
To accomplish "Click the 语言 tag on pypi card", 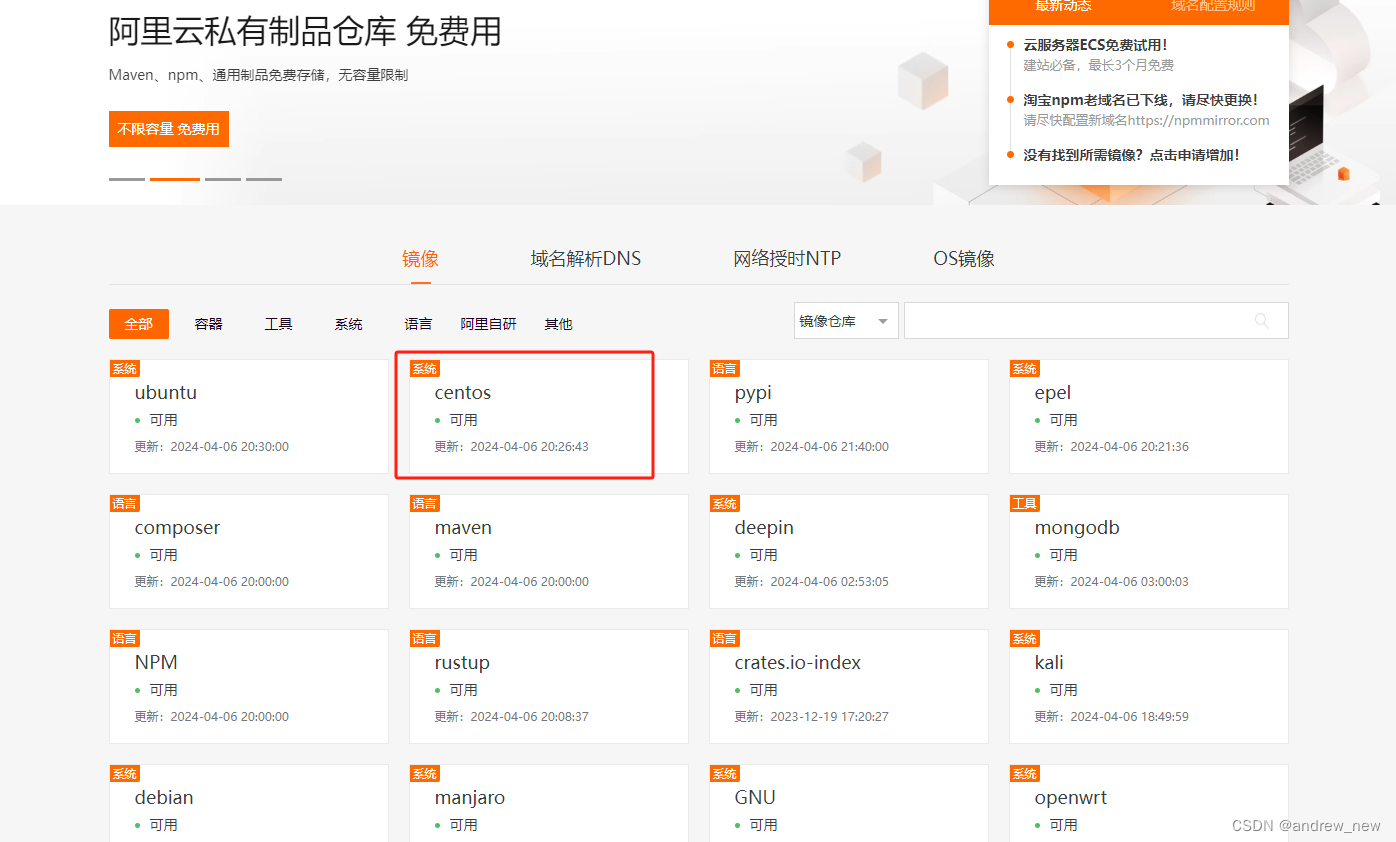I will point(724,368).
